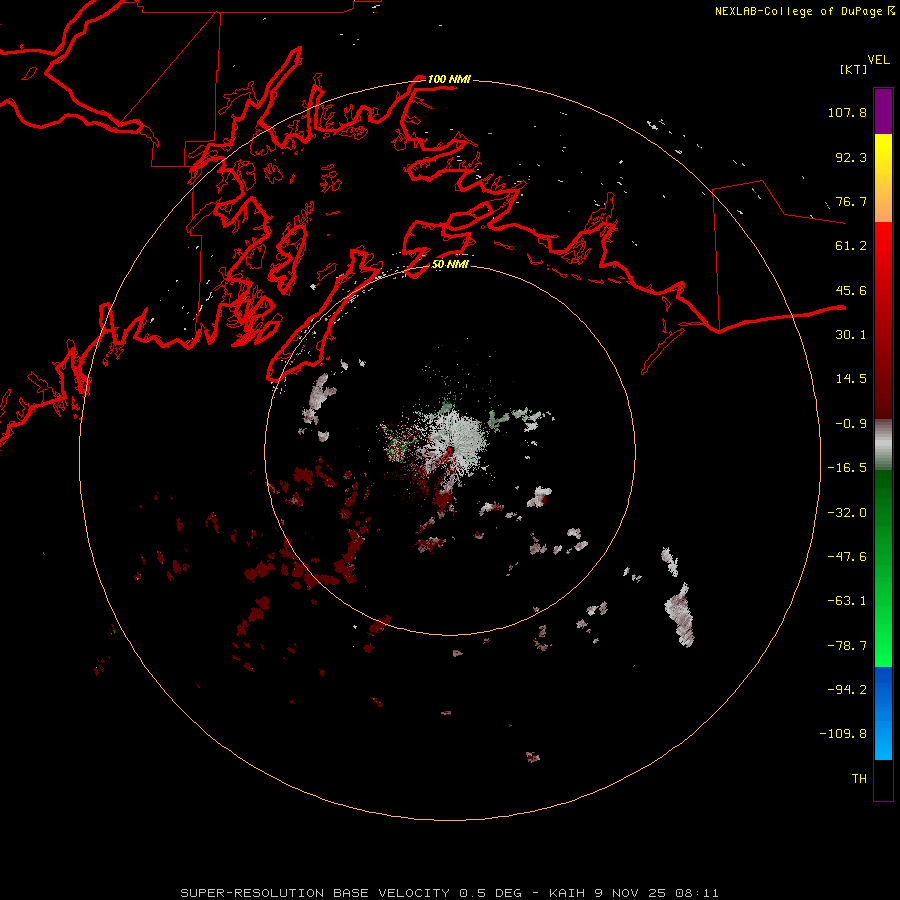The image size is (900, 900).
Task: Click the 92.3 velocity scale value
Action: coord(851,157)
